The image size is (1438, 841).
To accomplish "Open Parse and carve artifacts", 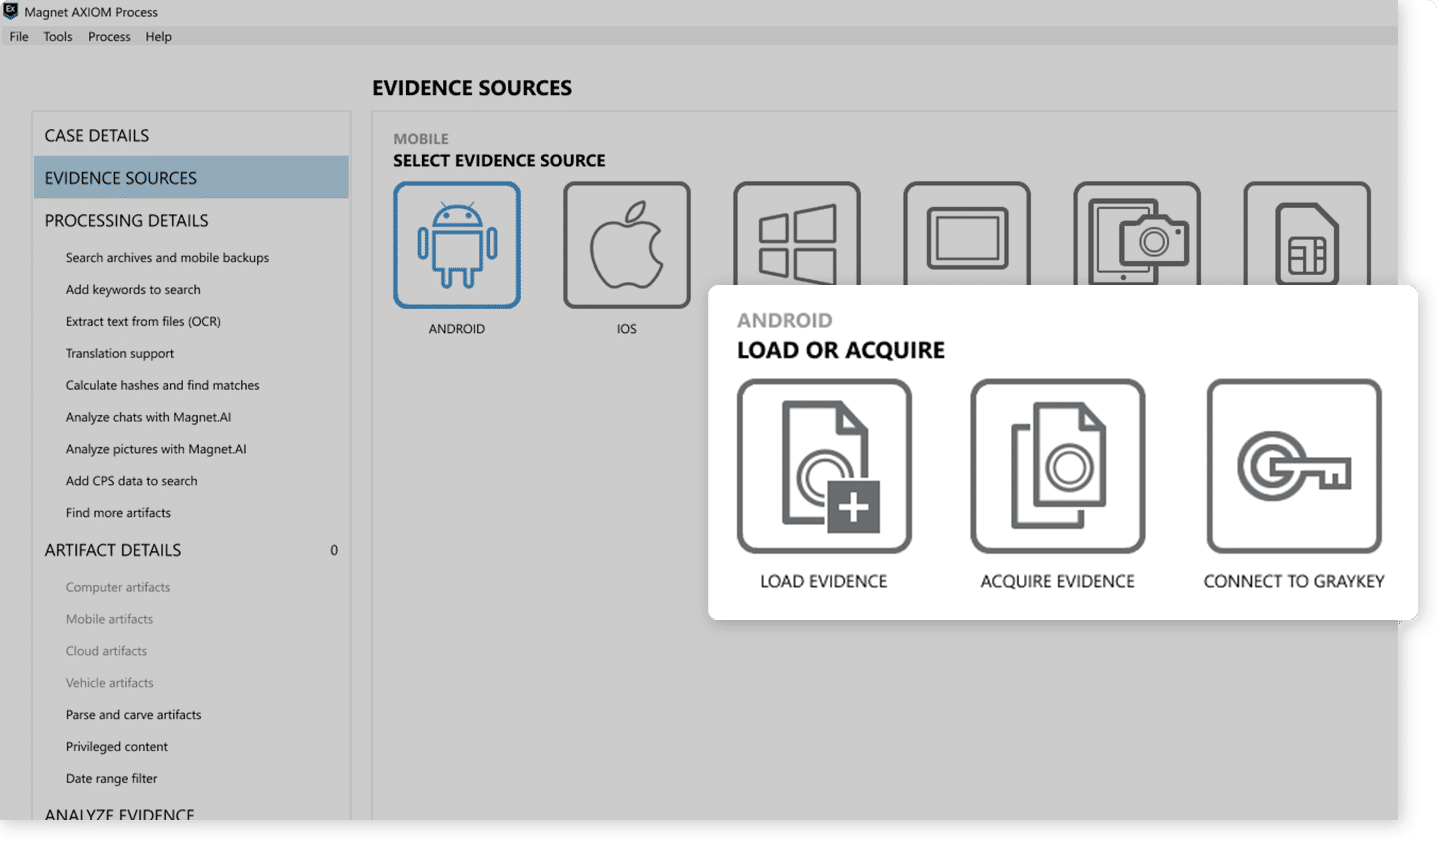I will 133,715.
